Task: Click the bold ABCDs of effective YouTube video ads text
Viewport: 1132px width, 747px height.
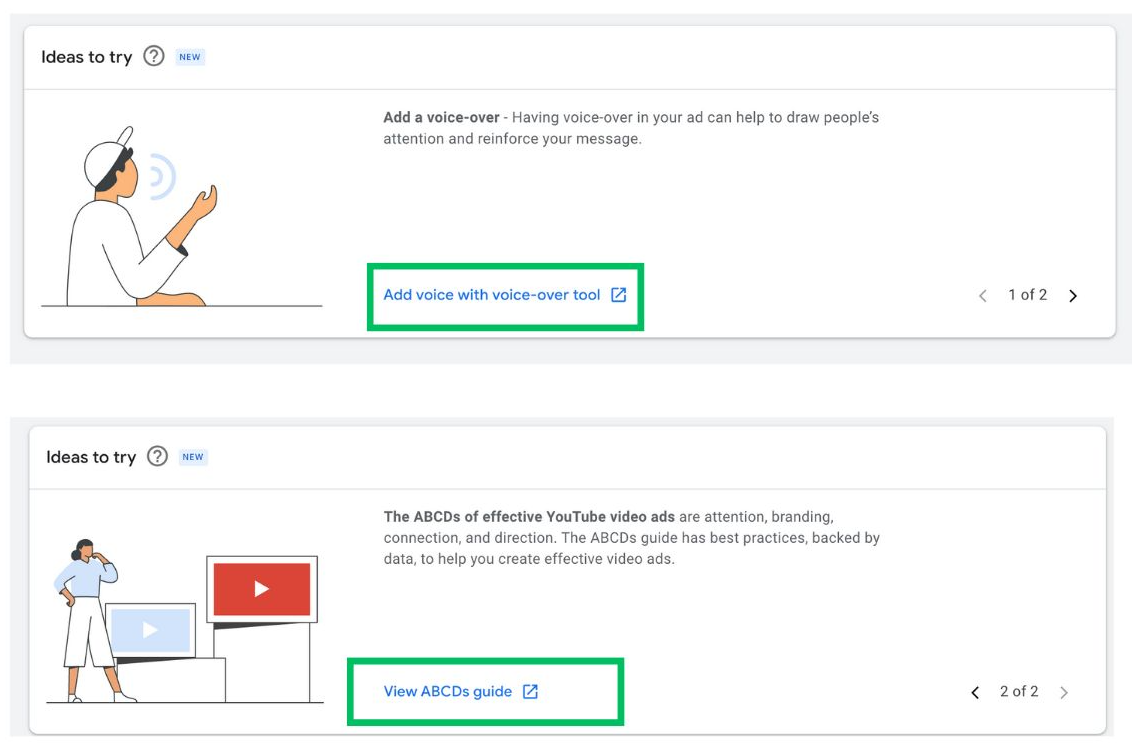Action: 529,517
